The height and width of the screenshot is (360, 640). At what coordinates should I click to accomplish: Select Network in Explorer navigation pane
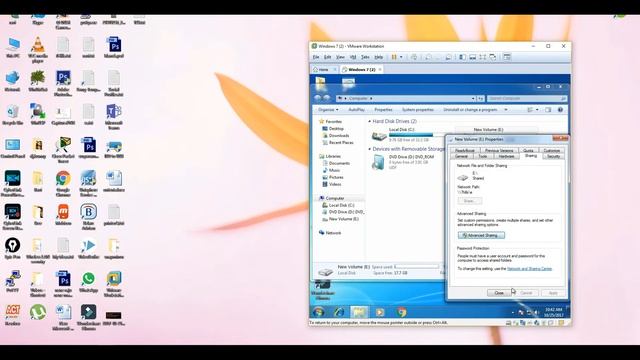pyautogui.click(x=330, y=233)
